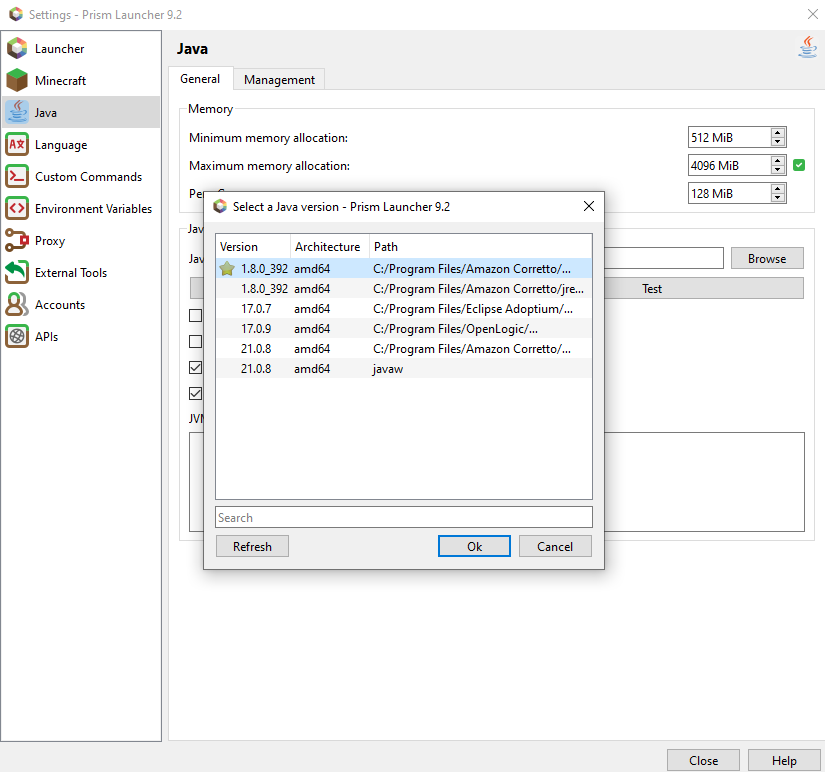Open APIs settings icon
Viewport: 825px width, 773px height.
point(17,337)
